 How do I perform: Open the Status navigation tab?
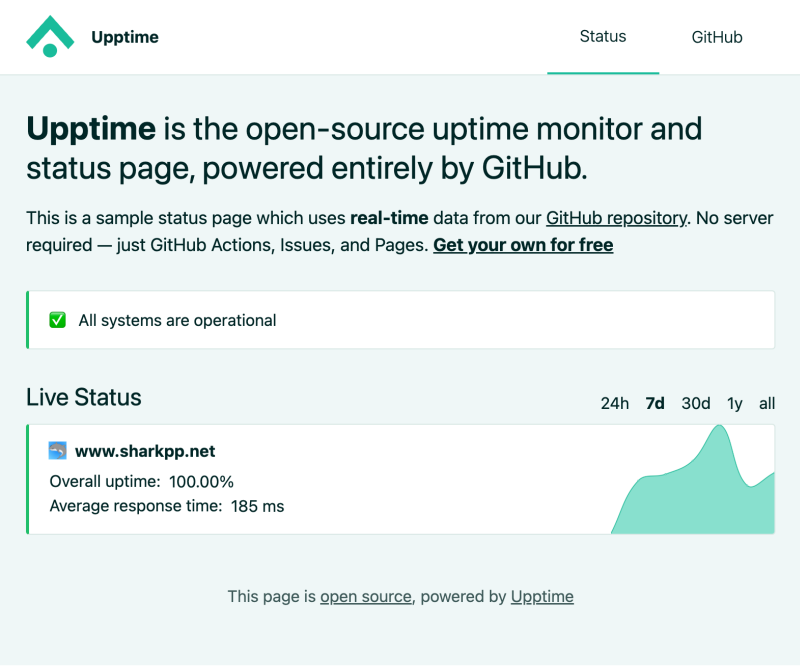pyautogui.click(x=603, y=36)
